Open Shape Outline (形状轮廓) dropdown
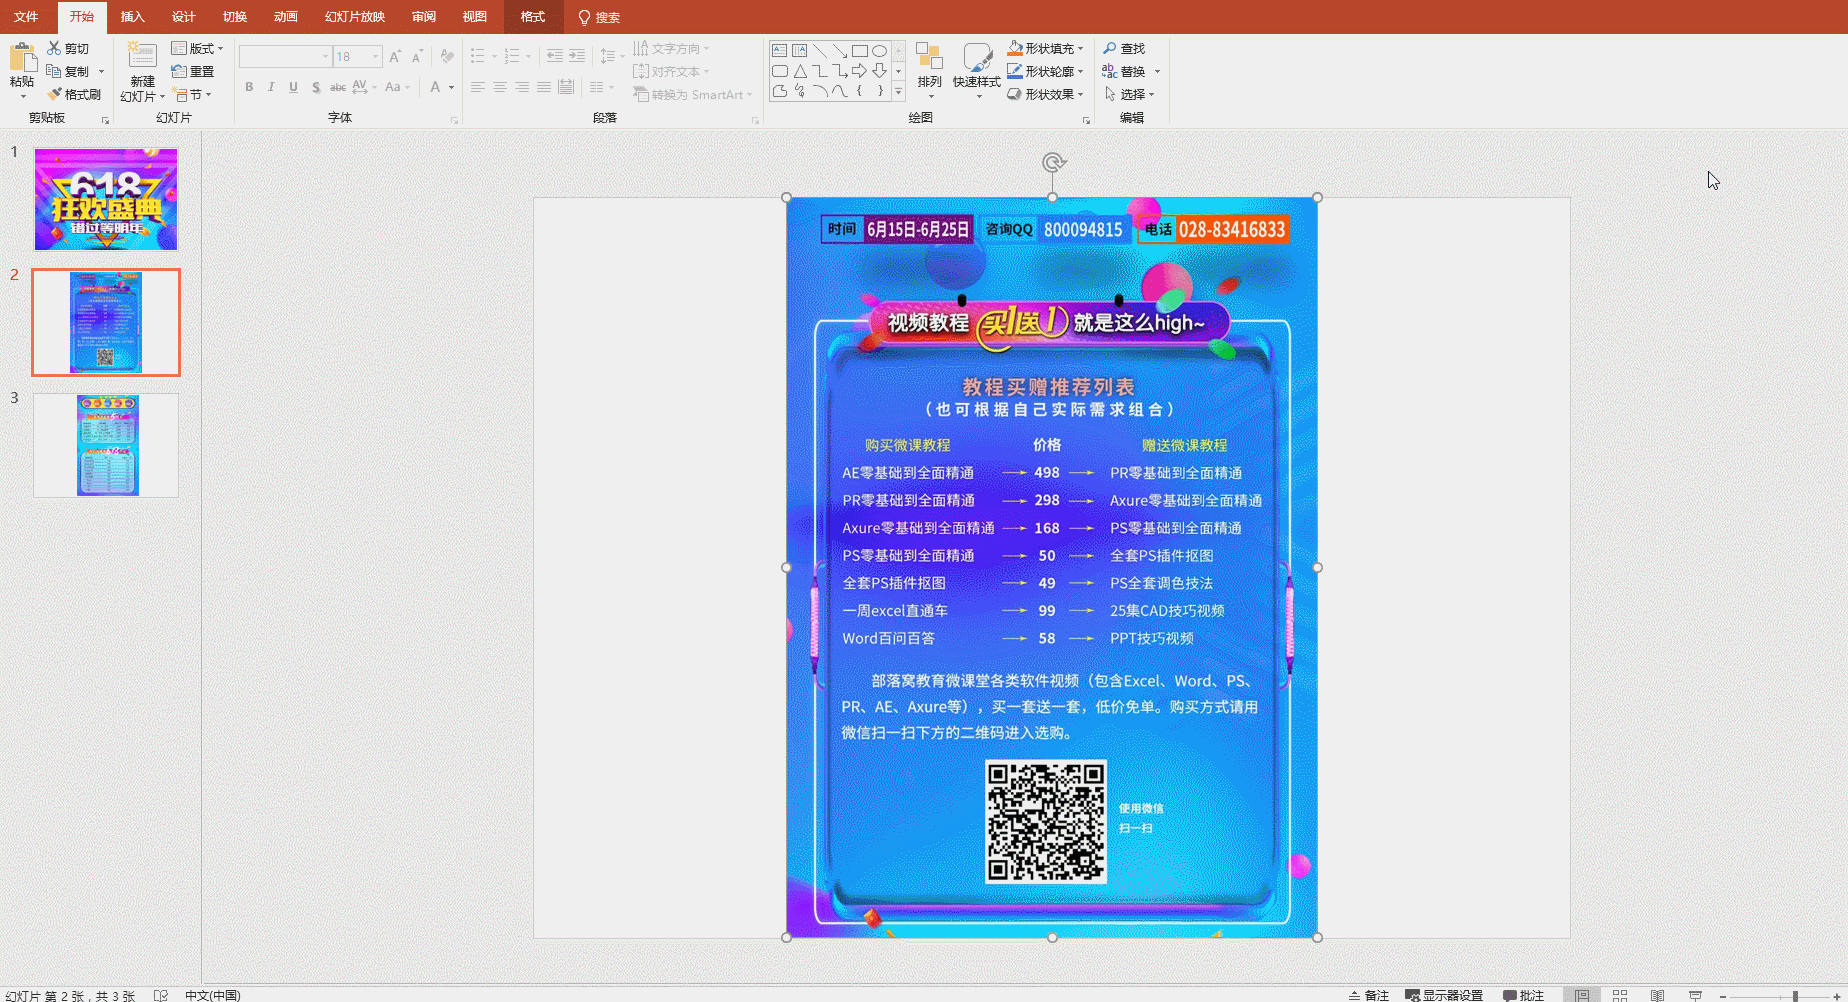The width and height of the screenshot is (1848, 1002). coord(1045,71)
